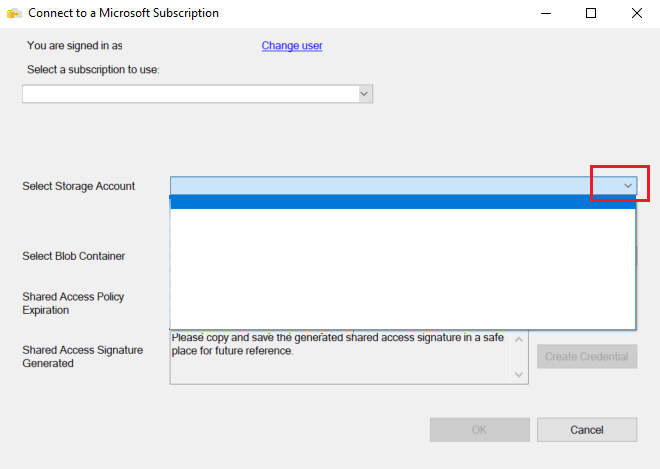Click the Select Blob Container label
Image resolution: width=660 pixels, height=469 pixels.
(x=74, y=256)
